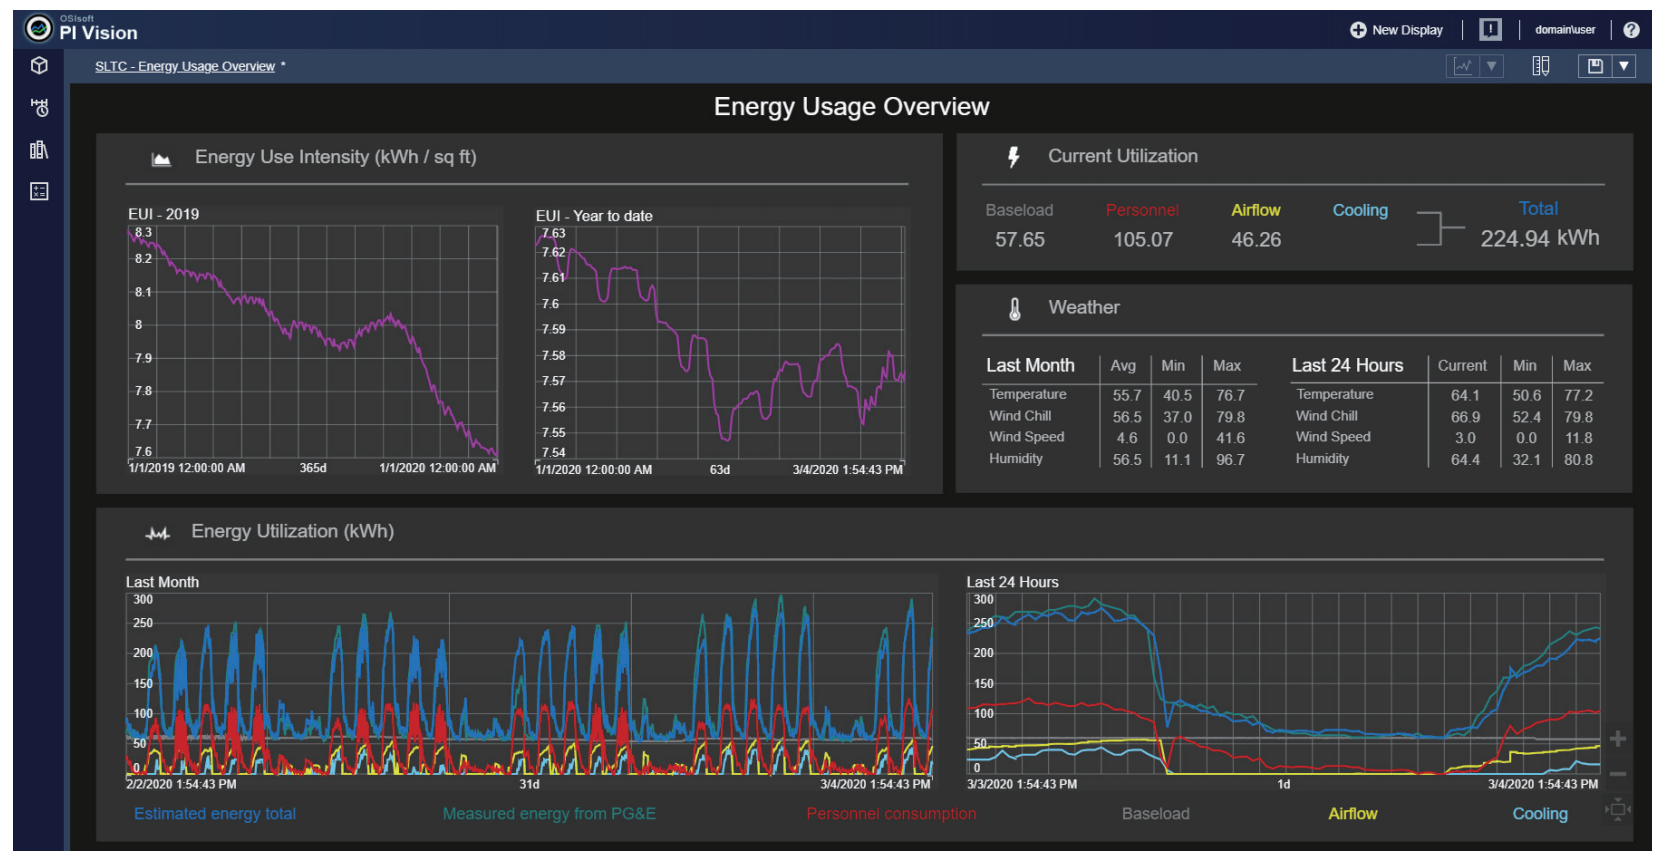Open the feedback notification icon
Image resolution: width=1668 pixels, height=864 pixels.
coord(1490,30)
